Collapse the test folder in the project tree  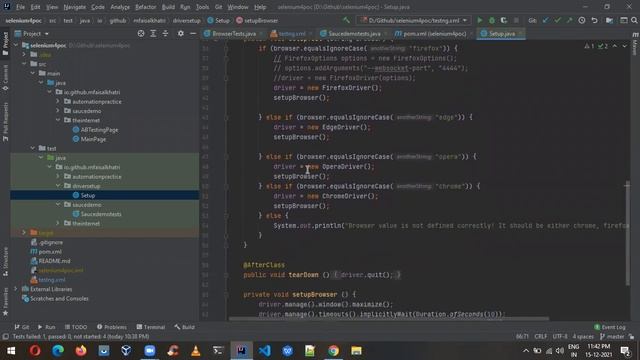(33, 148)
